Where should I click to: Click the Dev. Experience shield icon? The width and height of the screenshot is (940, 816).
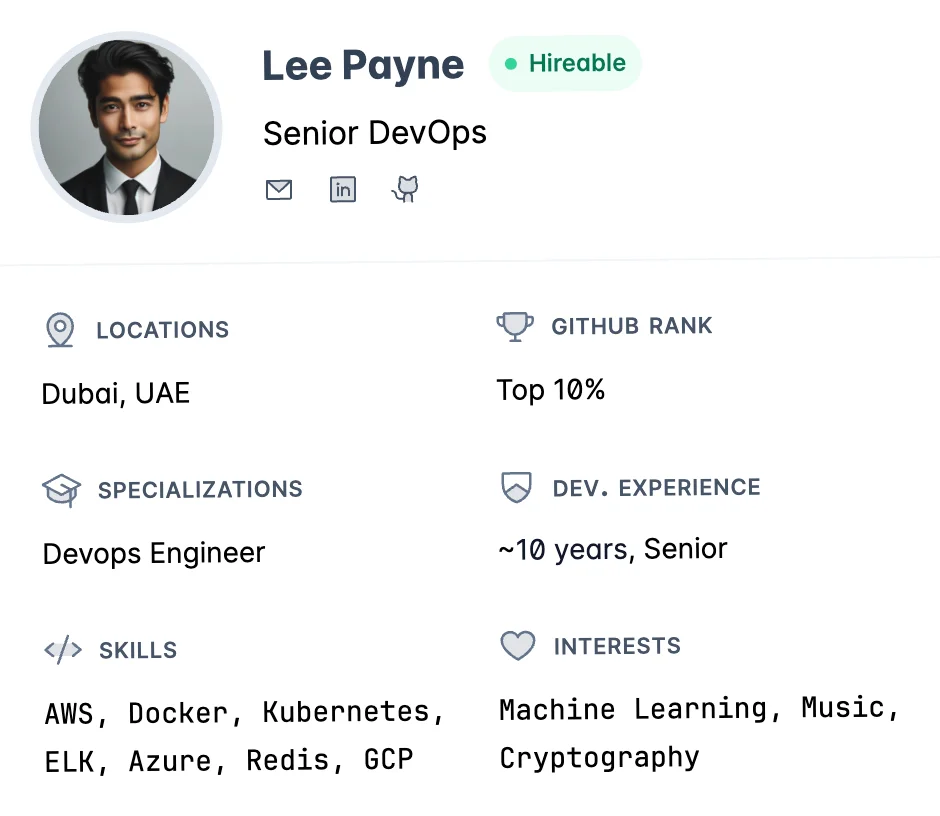(x=516, y=488)
